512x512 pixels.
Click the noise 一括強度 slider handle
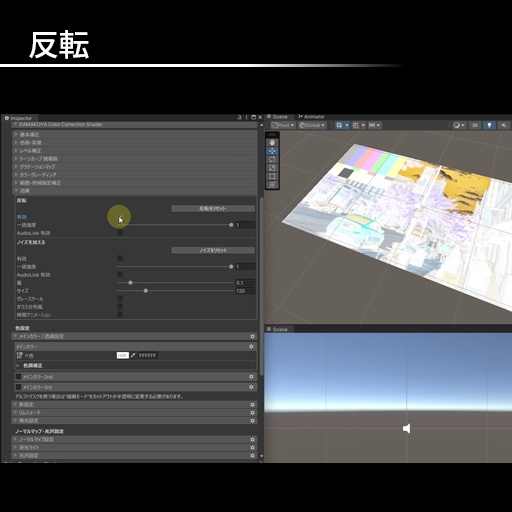point(231,267)
